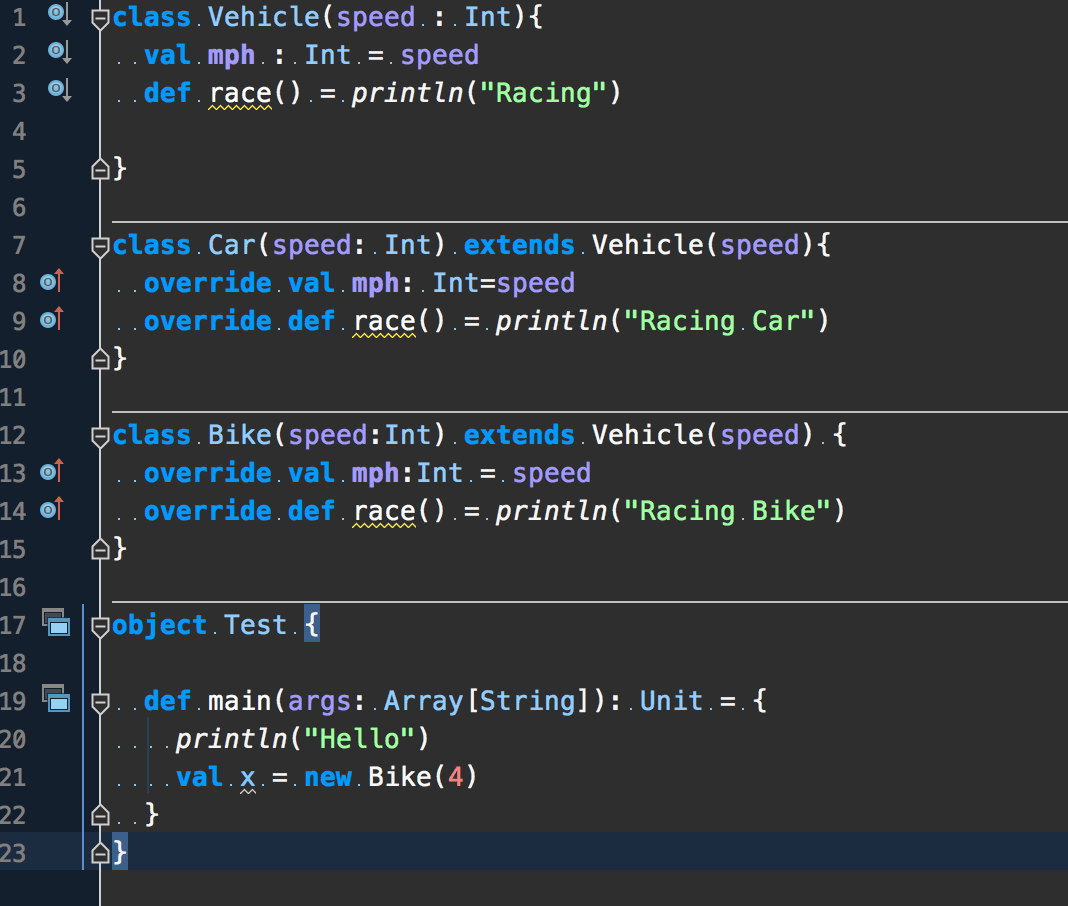This screenshot has height=906, width=1068.
Task: Click the closing fold marker on line 23
Action: pyautogui.click(x=99, y=852)
